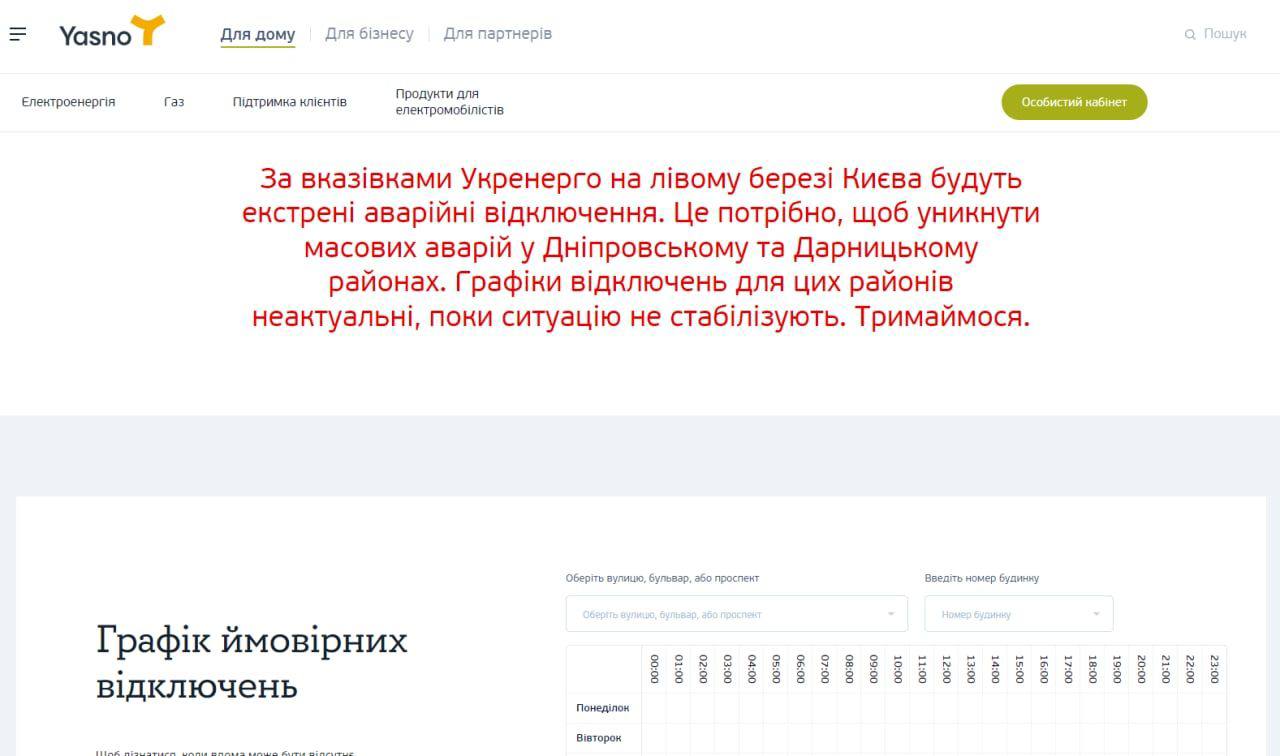Open Продукти для електромобілістів

pyautogui.click(x=448, y=101)
